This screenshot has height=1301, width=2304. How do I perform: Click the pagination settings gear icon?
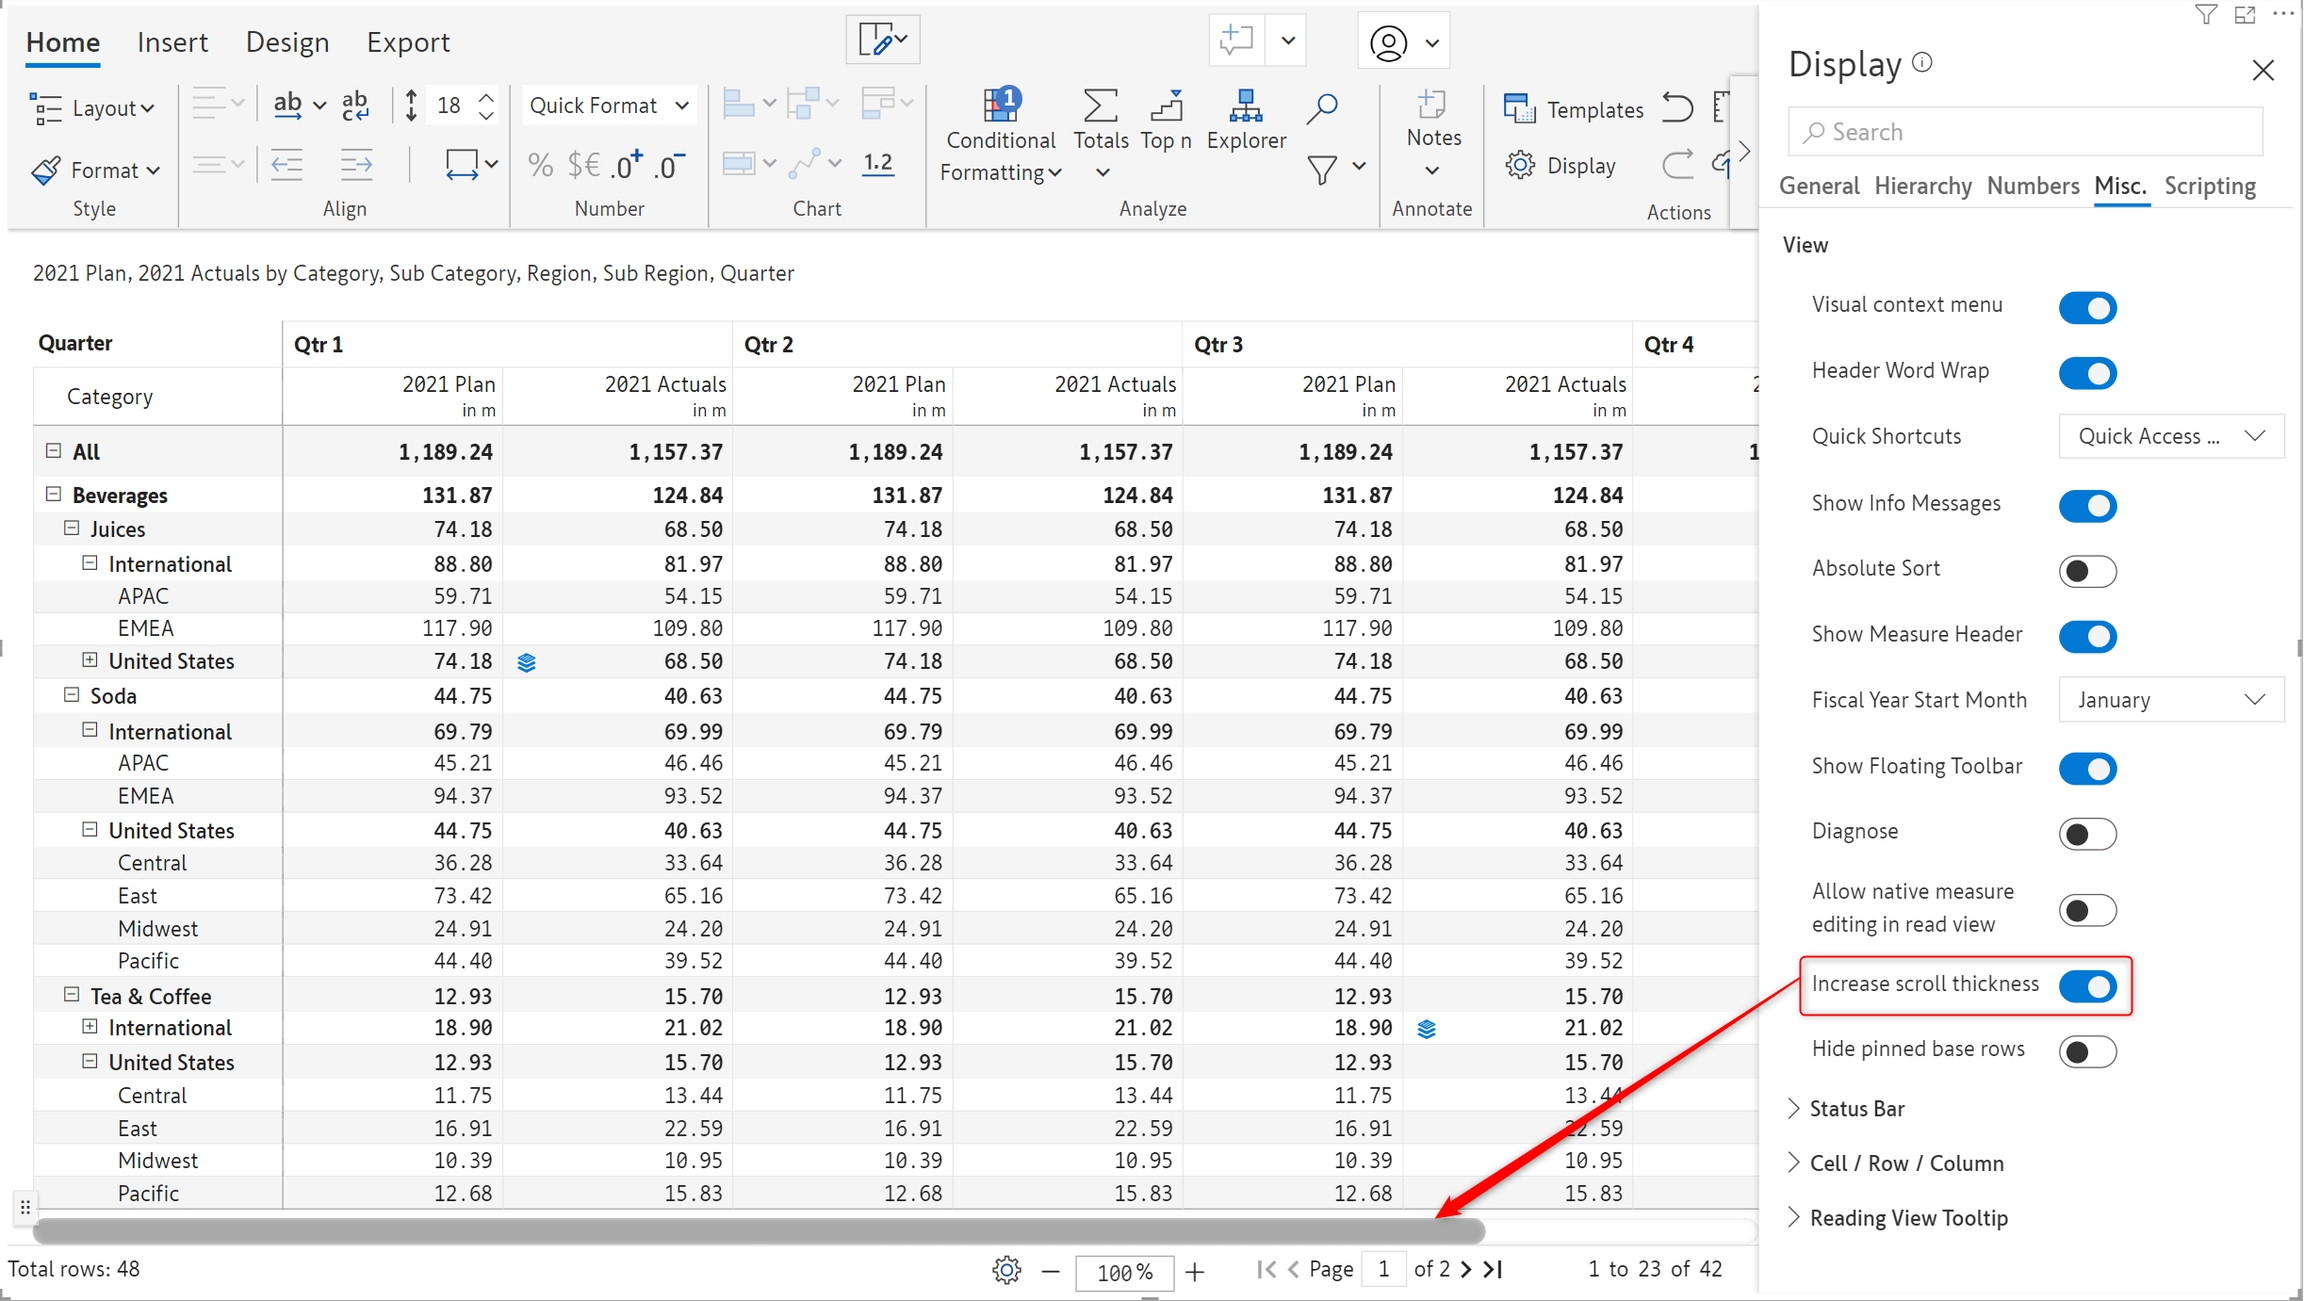point(1006,1270)
